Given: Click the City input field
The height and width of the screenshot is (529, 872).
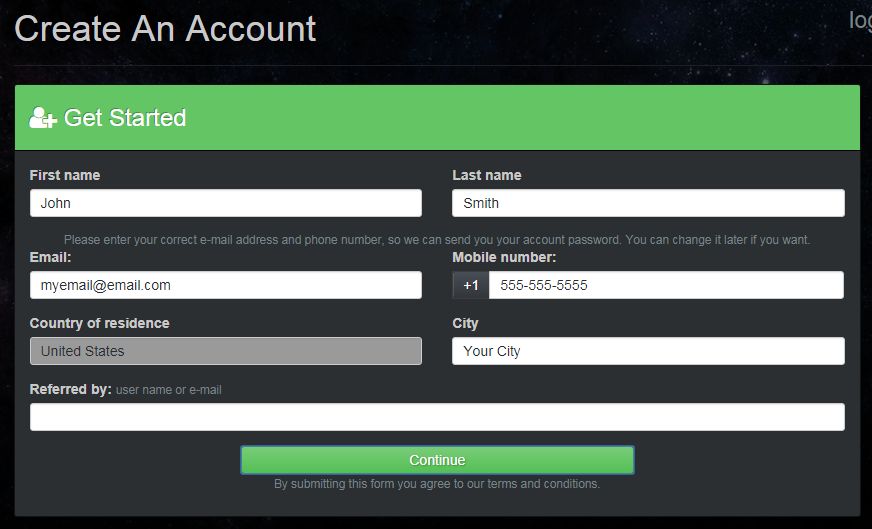Looking at the screenshot, I should [648, 351].
